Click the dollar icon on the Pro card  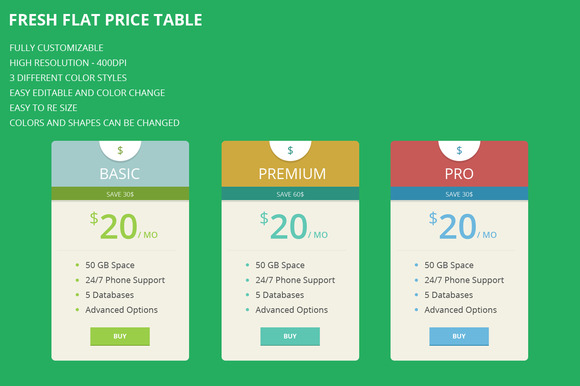point(459,150)
